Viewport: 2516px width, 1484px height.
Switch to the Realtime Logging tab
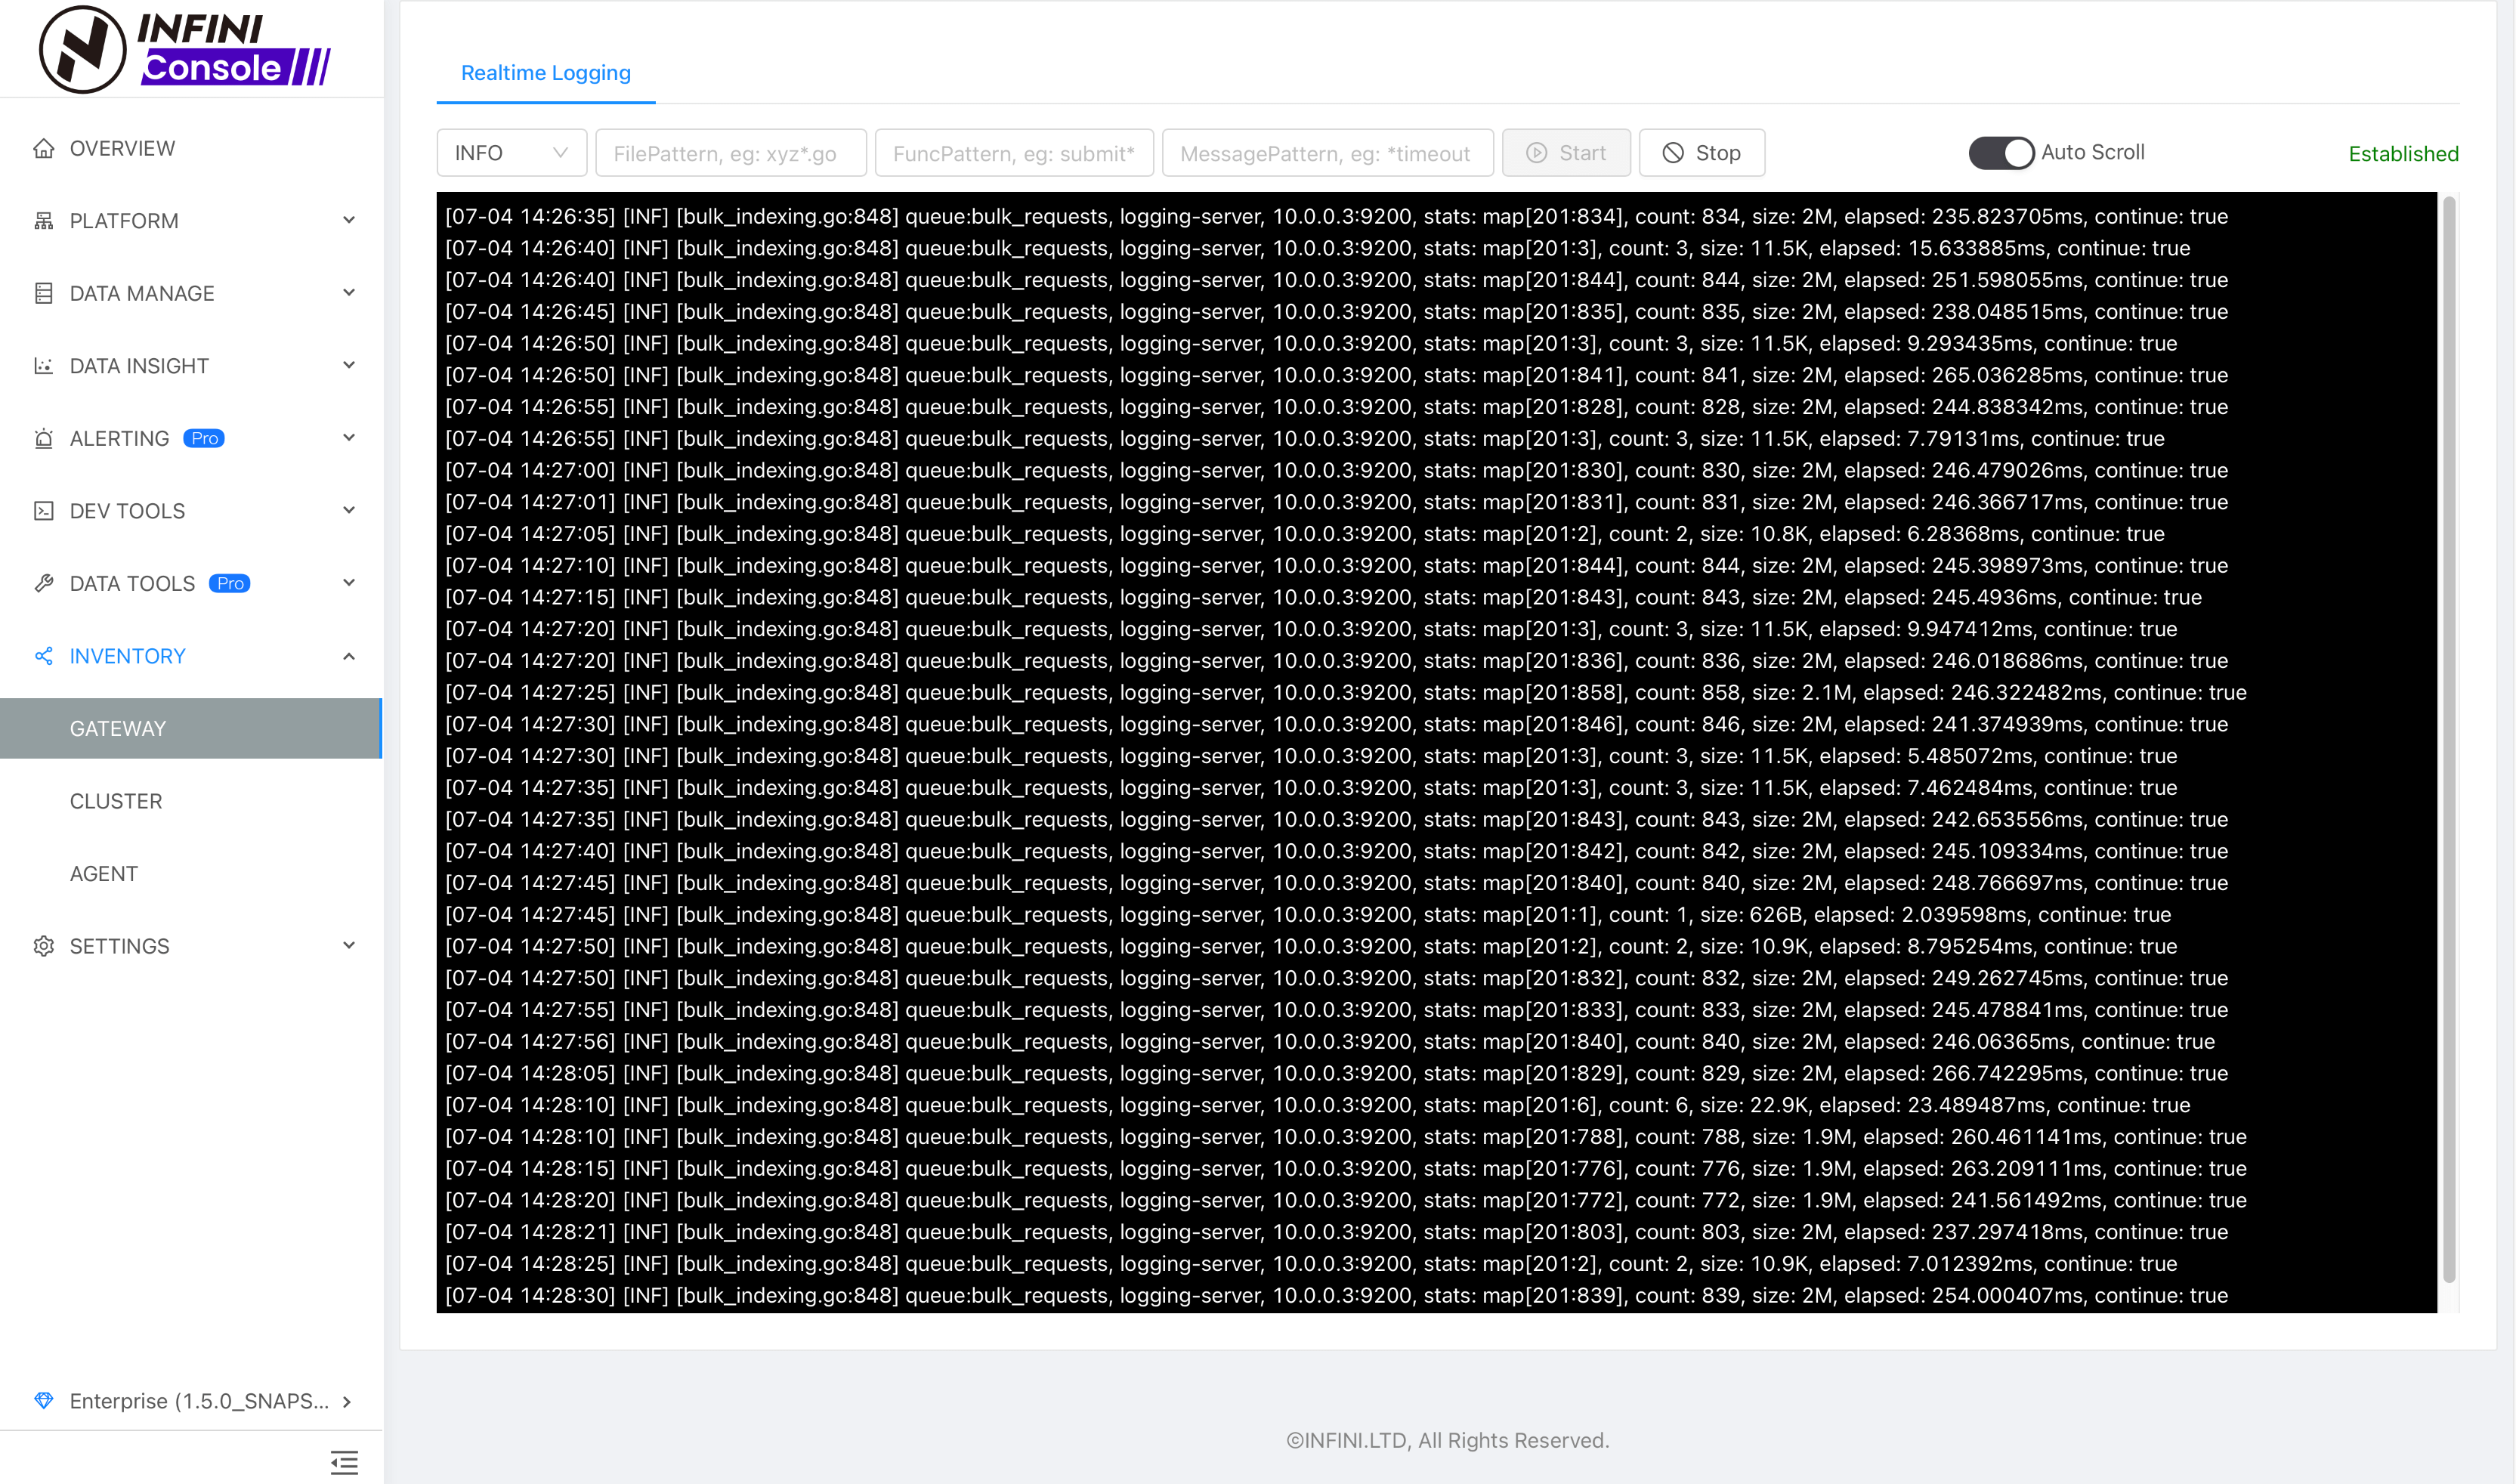546,73
